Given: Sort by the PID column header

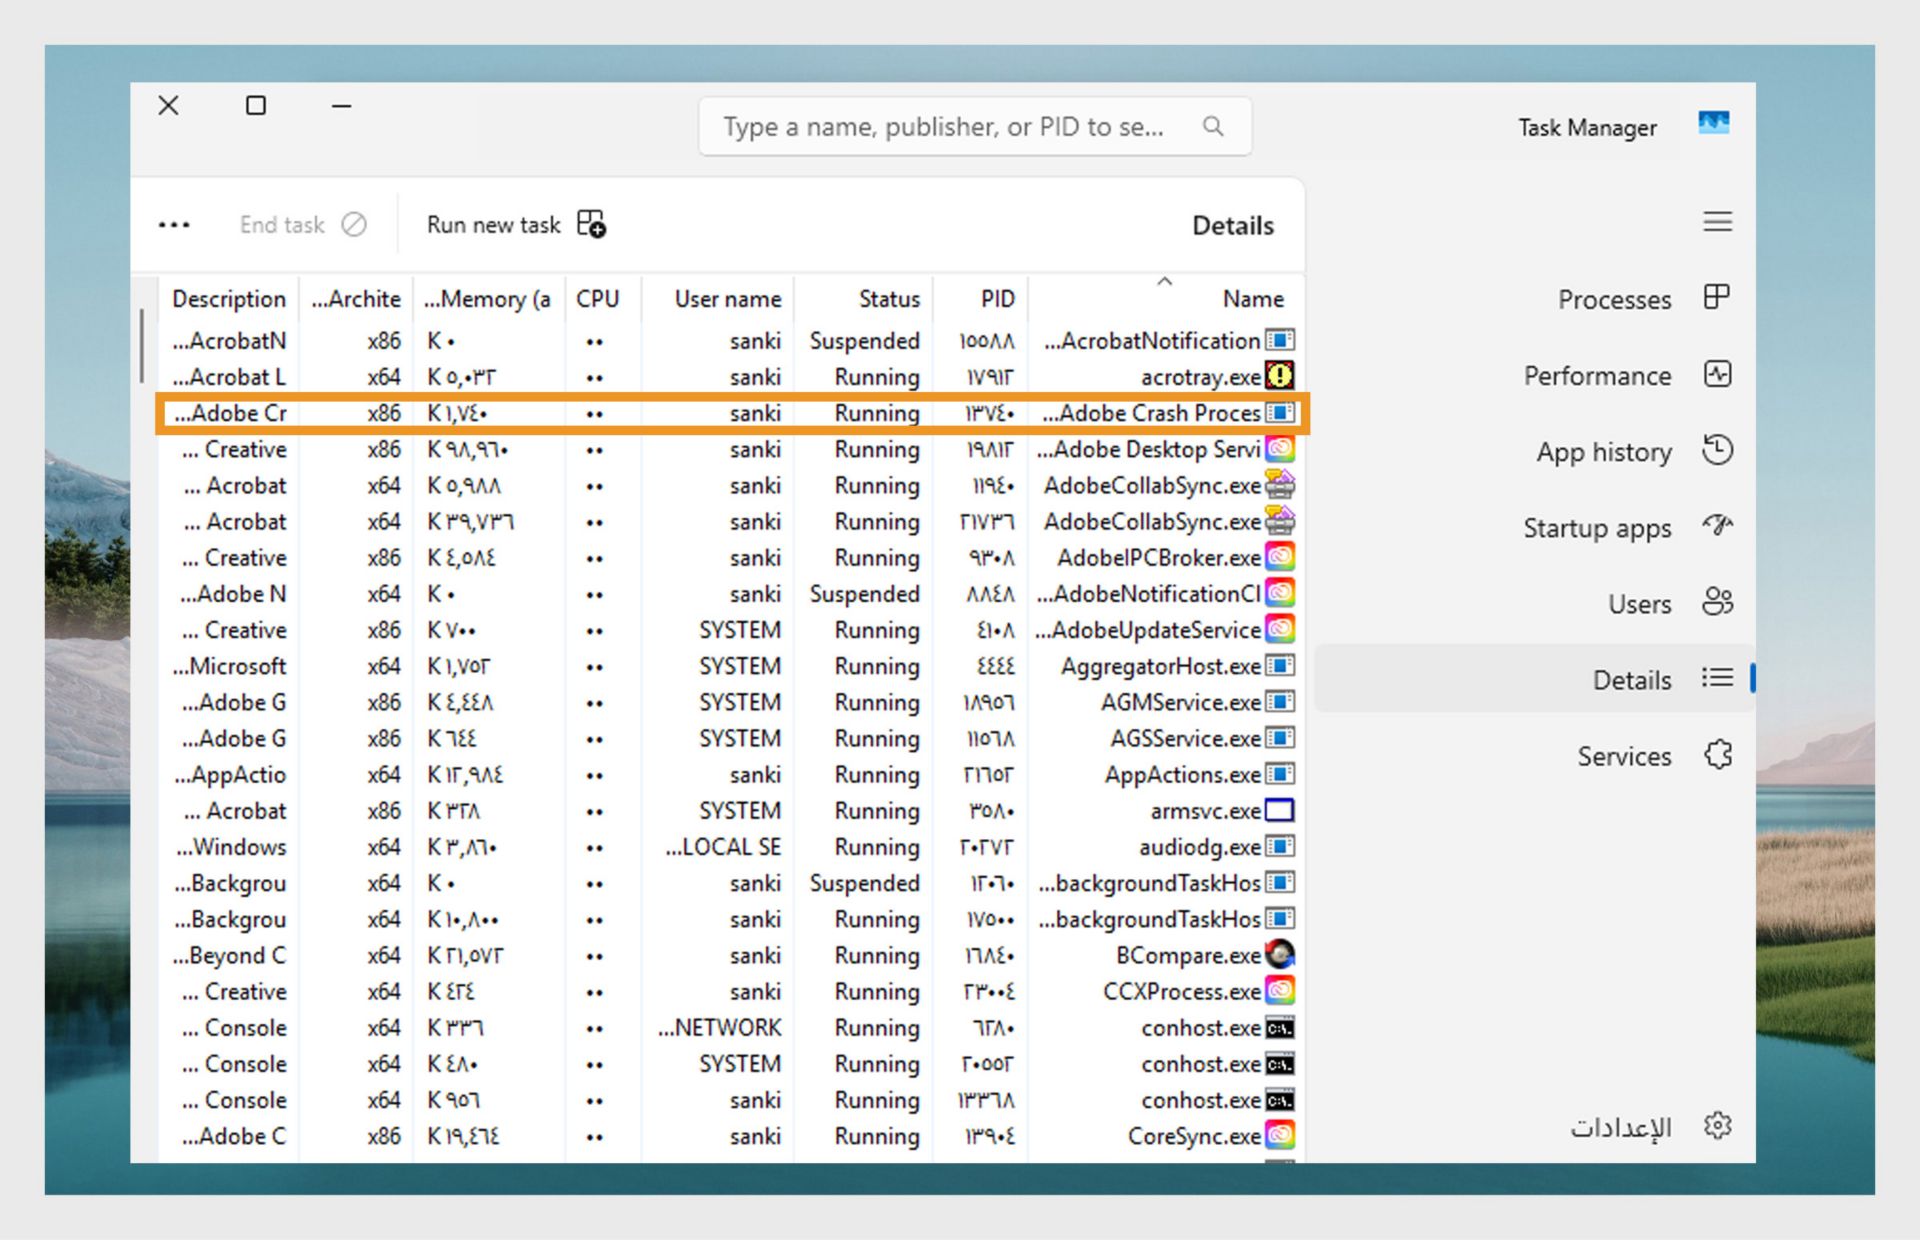Looking at the screenshot, I should [x=996, y=299].
